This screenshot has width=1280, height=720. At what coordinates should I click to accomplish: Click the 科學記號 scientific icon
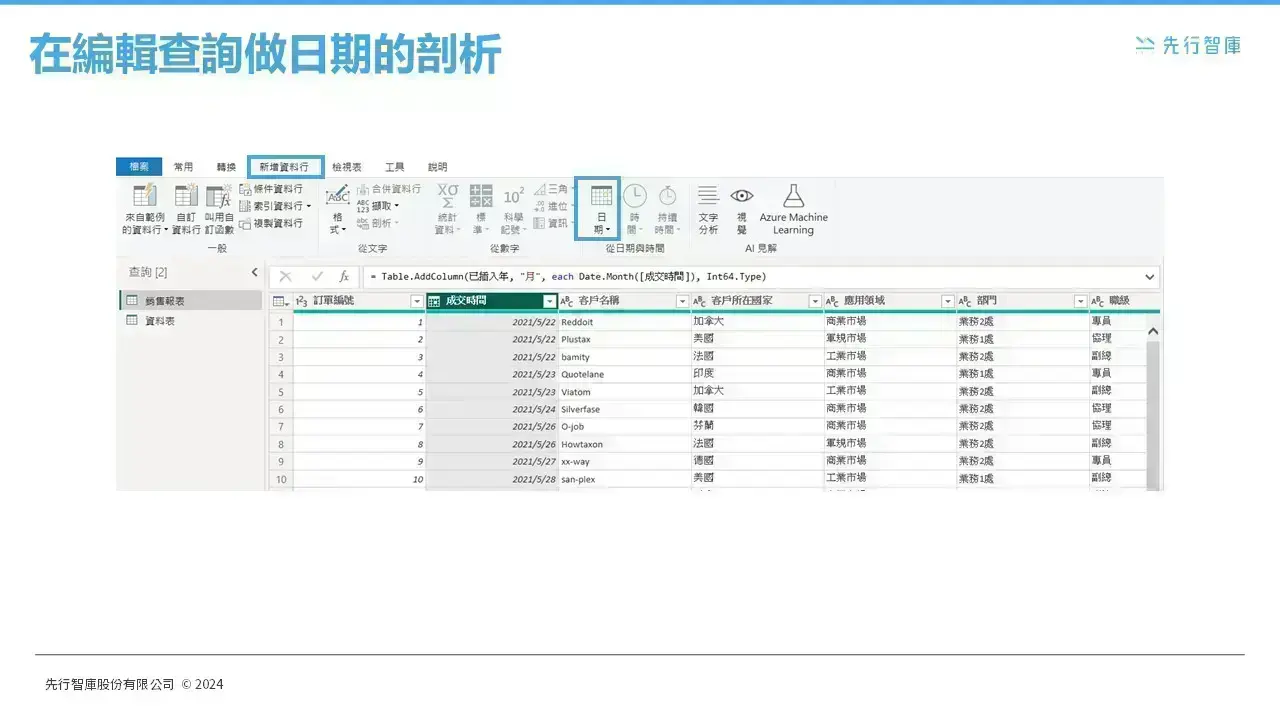[513, 196]
